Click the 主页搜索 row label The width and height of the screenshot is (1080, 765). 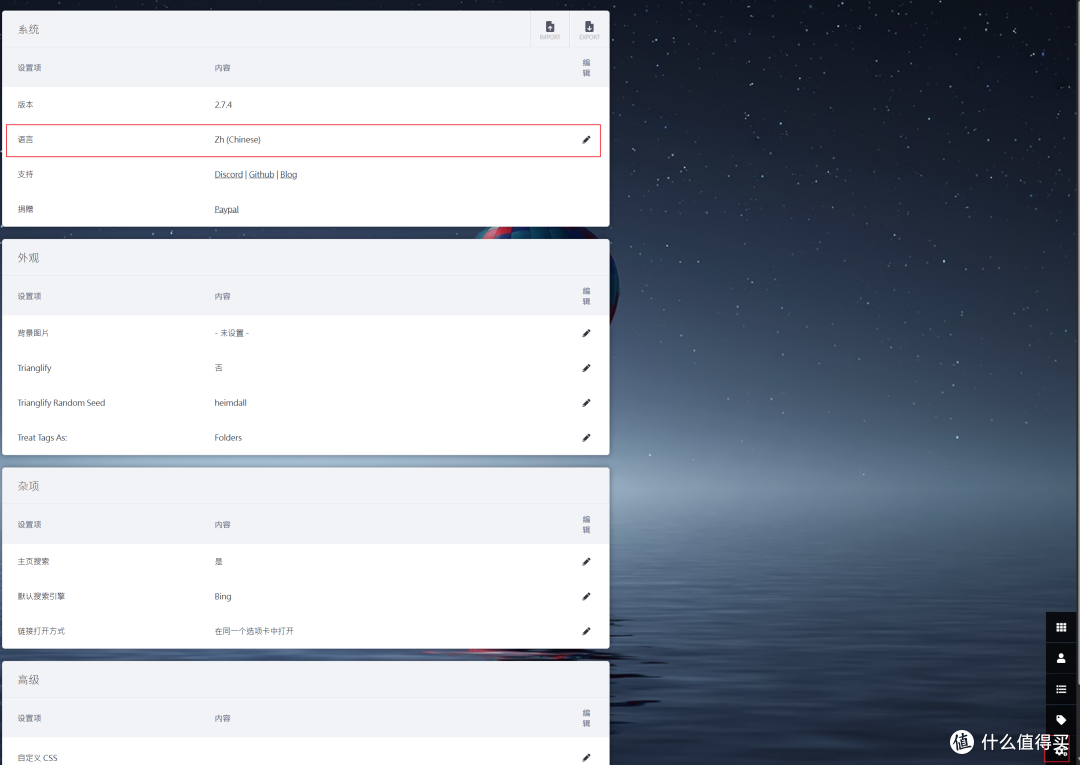(33, 562)
